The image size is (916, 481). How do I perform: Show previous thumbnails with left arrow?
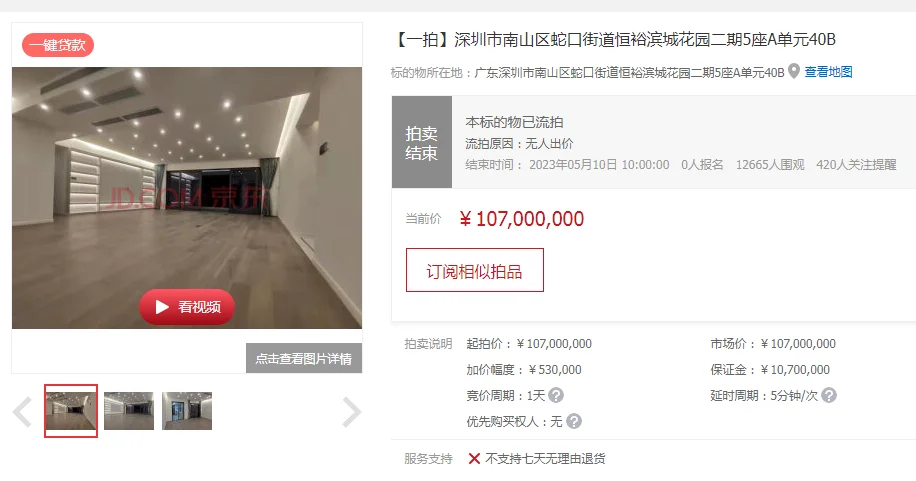(22, 412)
